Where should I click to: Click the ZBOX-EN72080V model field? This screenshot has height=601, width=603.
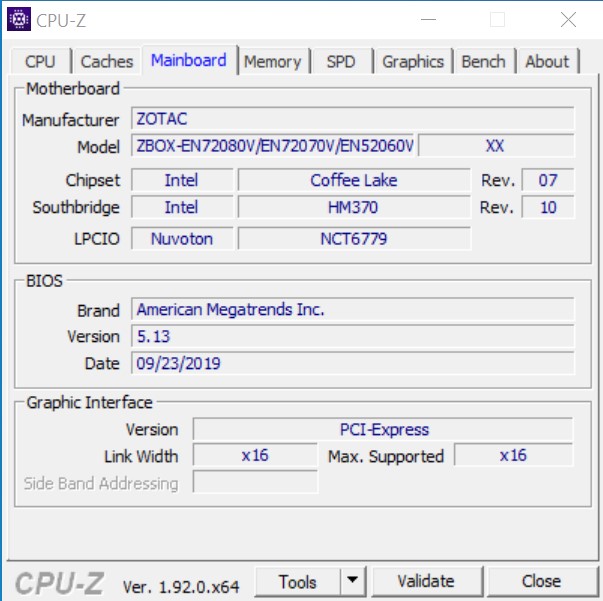[273, 145]
